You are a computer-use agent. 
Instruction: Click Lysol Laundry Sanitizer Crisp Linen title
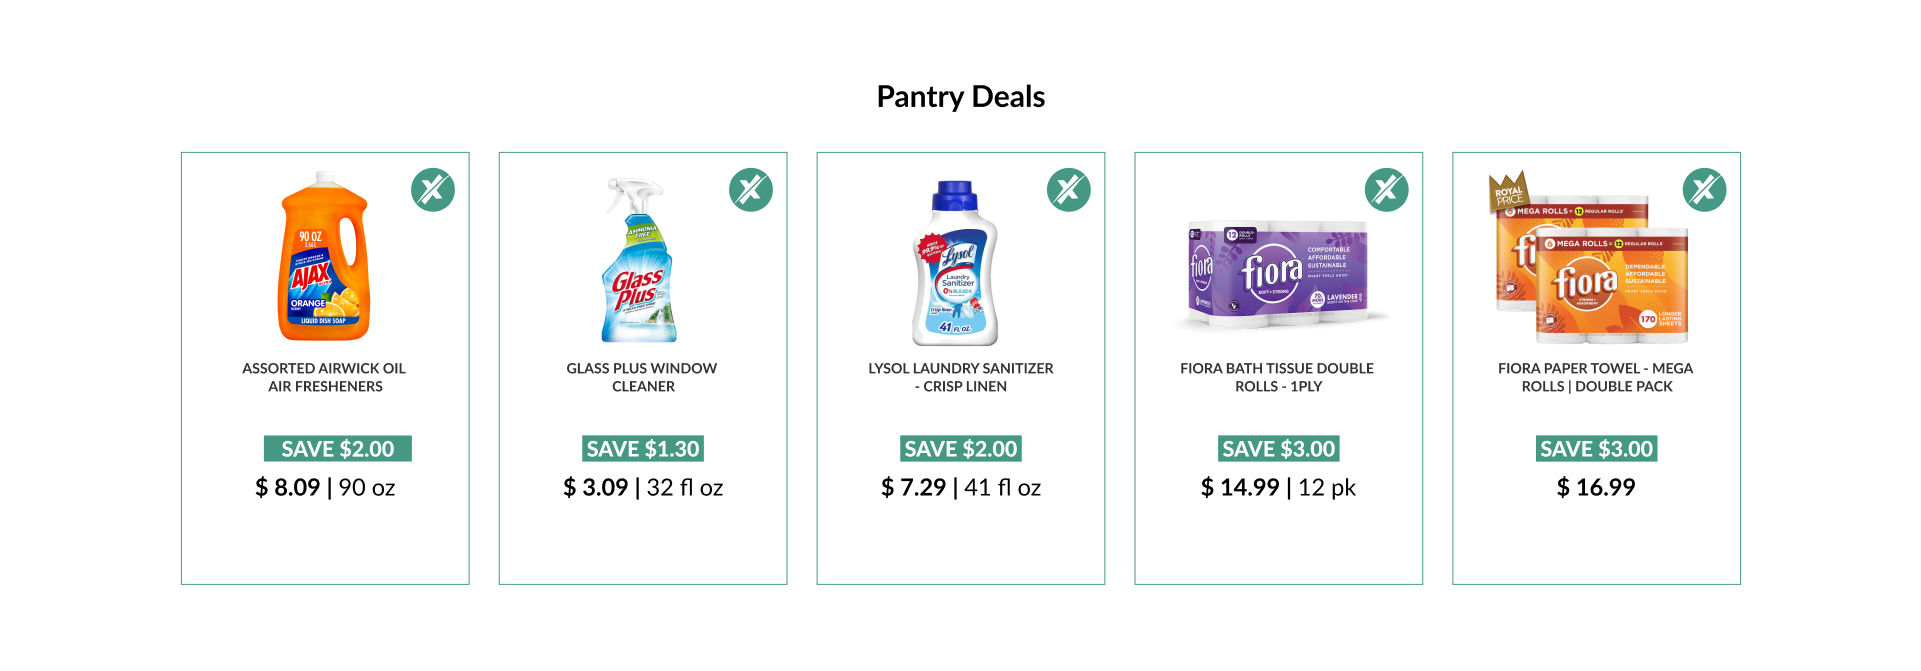click(961, 377)
